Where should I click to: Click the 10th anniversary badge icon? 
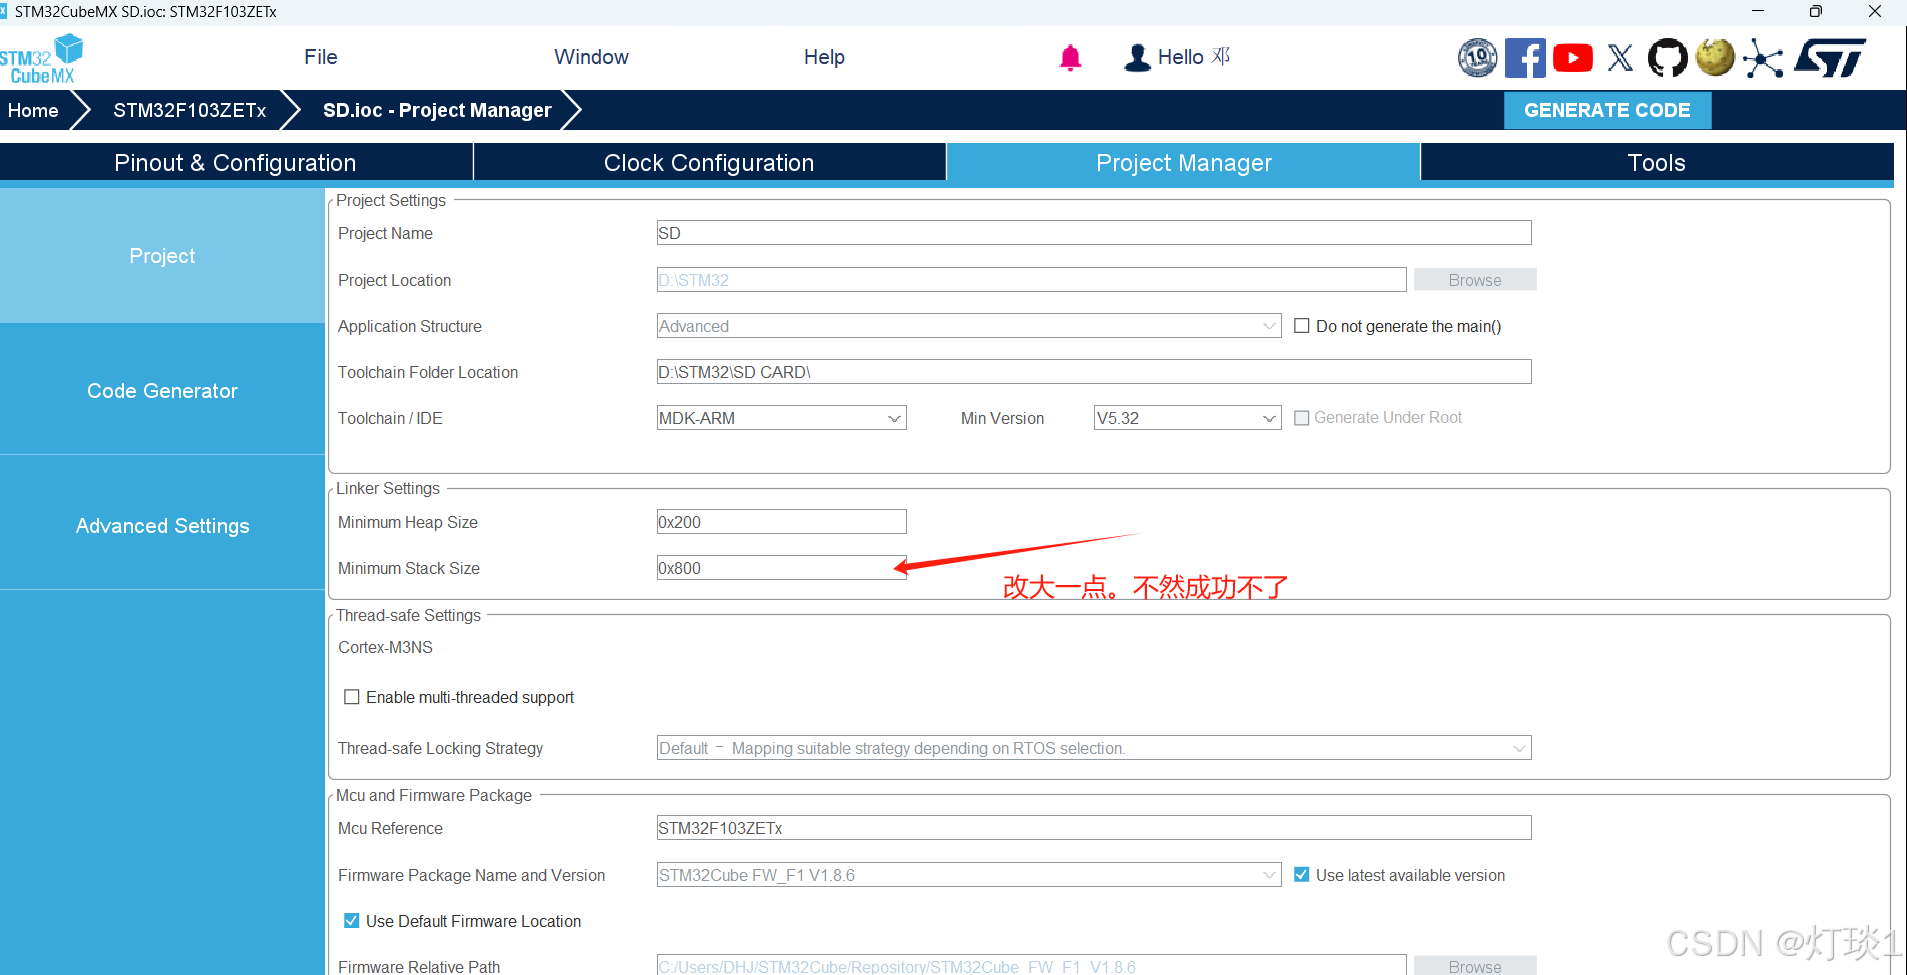1477,58
